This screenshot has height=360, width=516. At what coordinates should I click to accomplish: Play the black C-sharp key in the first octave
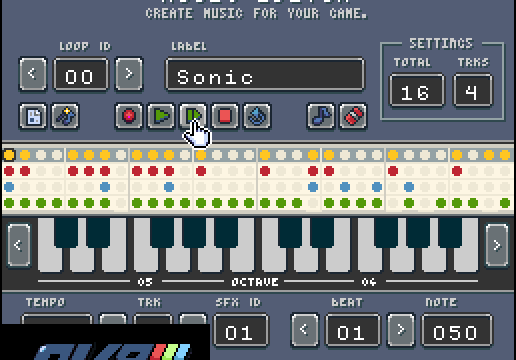[66, 233]
